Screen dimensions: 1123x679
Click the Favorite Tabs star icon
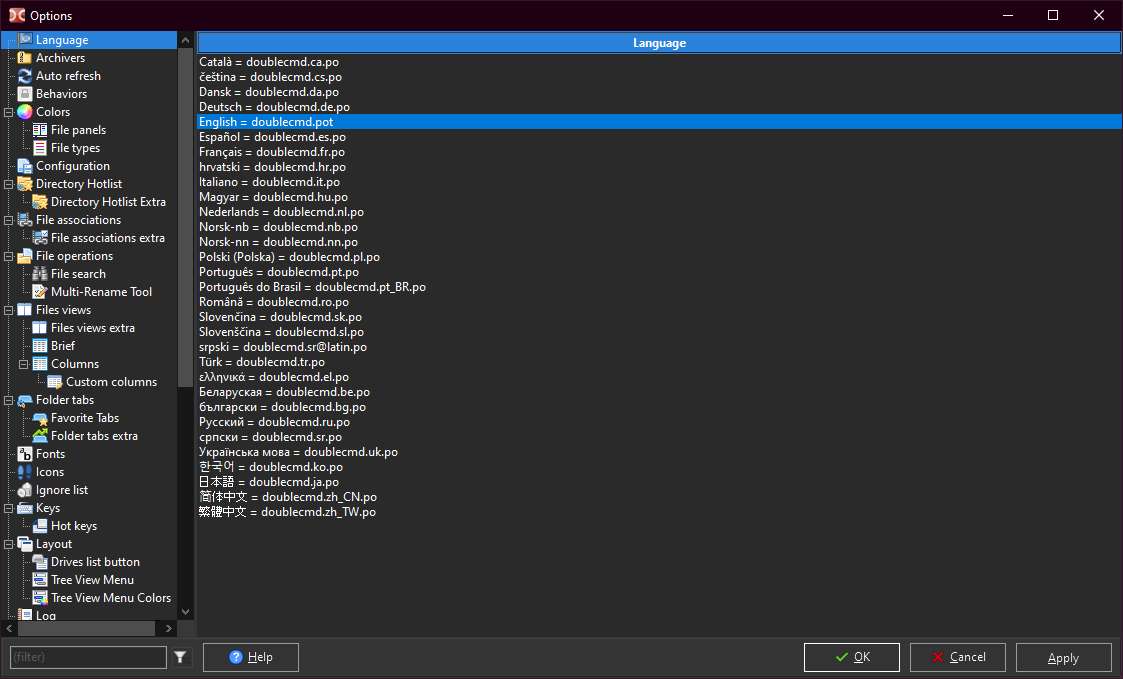tap(40, 418)
